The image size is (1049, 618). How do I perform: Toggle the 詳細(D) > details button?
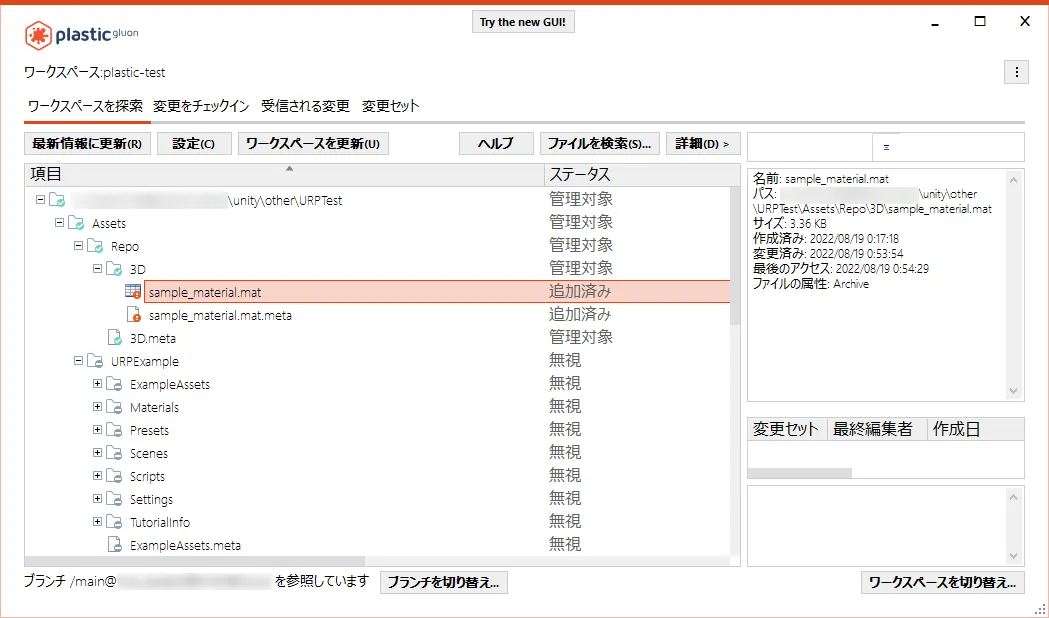tap(703, 144)
